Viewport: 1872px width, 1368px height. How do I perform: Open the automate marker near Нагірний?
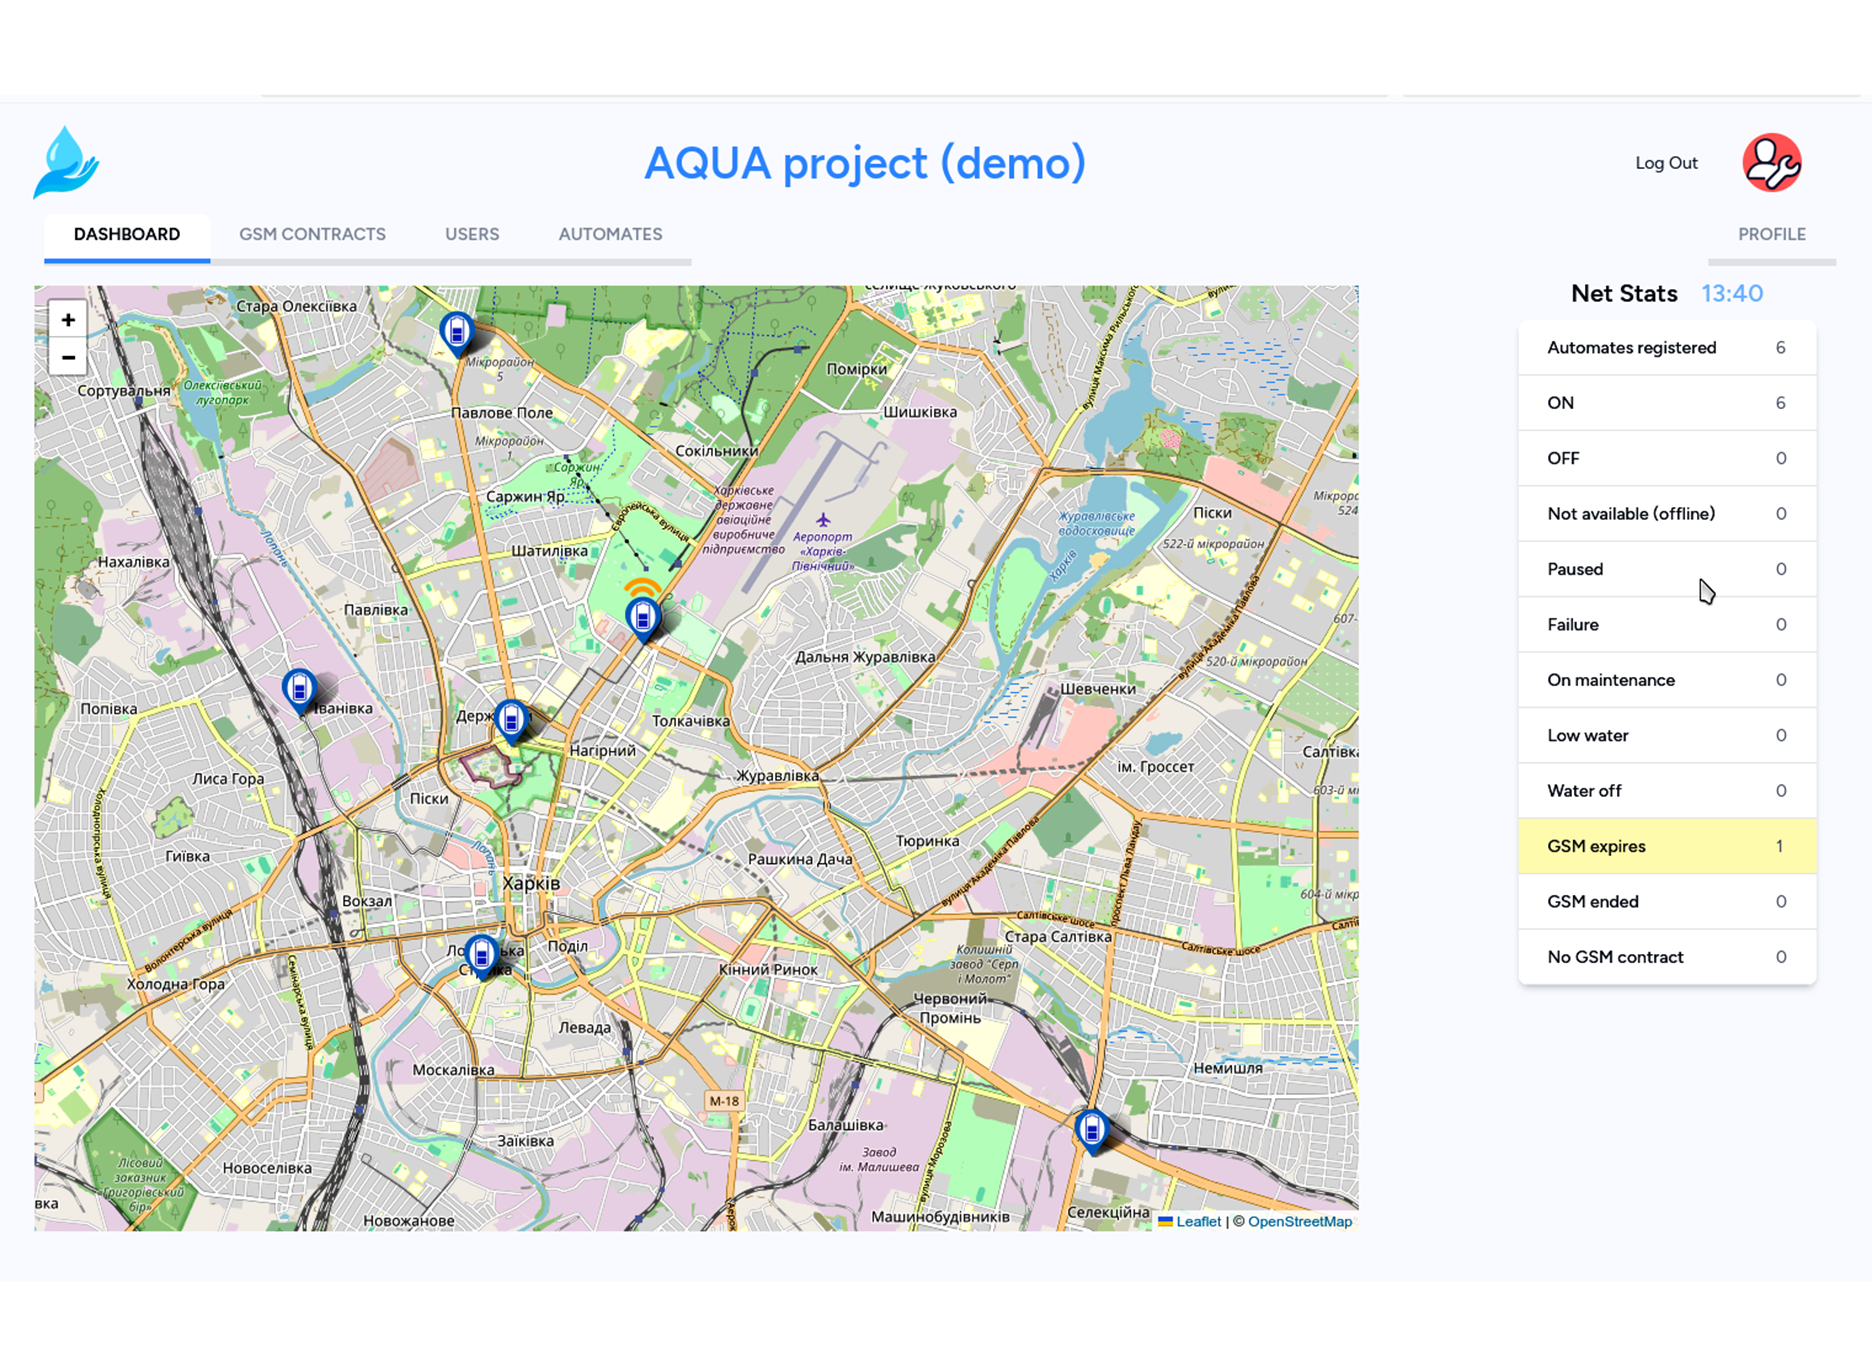click(x=511, y=720)
